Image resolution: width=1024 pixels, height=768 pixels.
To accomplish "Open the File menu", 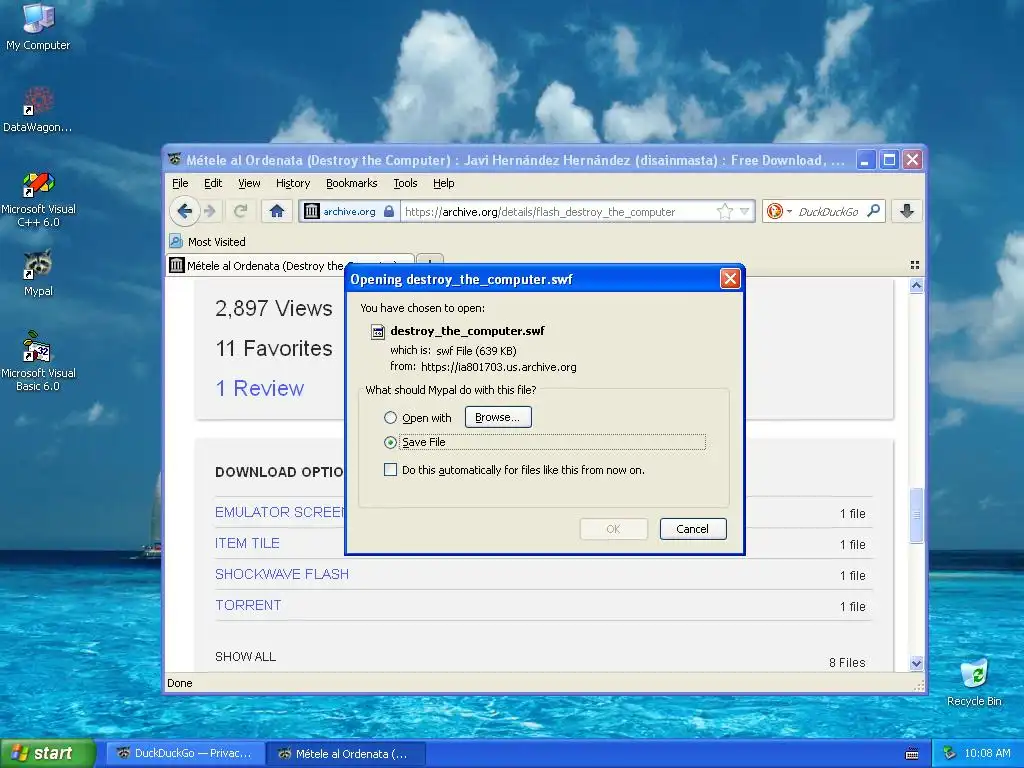I will click(180, 183).
